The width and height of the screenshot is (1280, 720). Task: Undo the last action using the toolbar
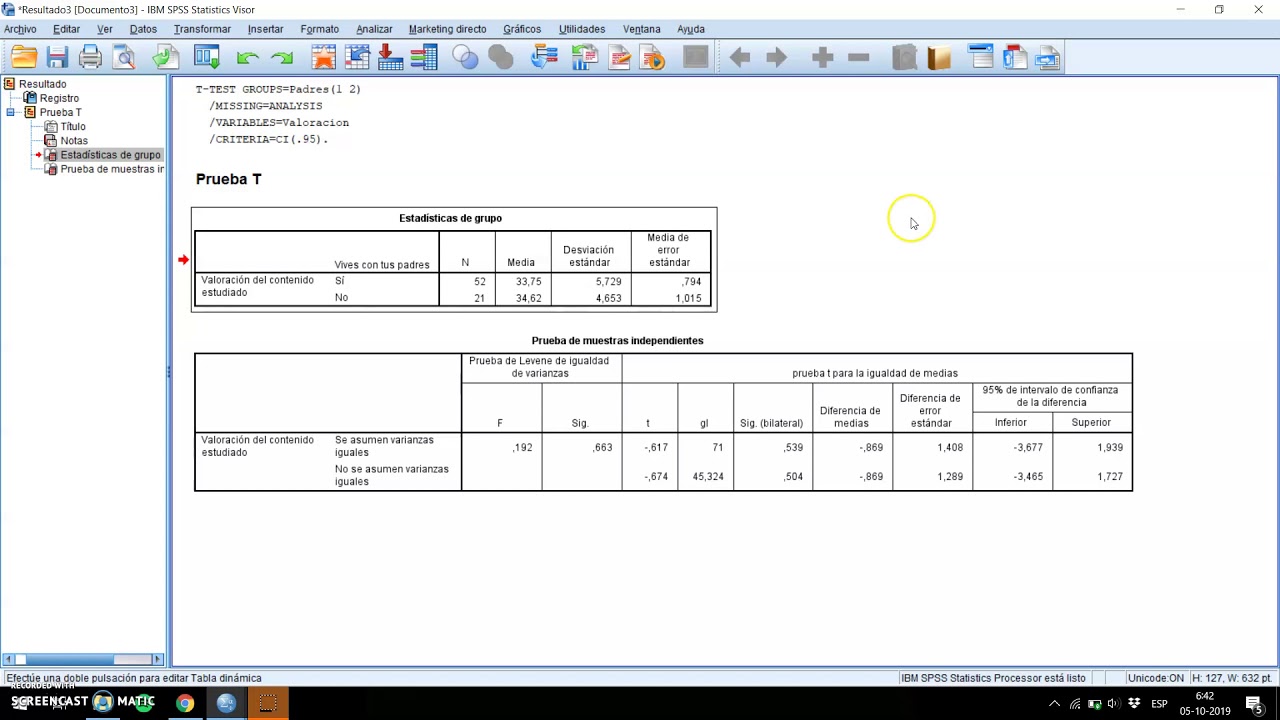(247, 58)
